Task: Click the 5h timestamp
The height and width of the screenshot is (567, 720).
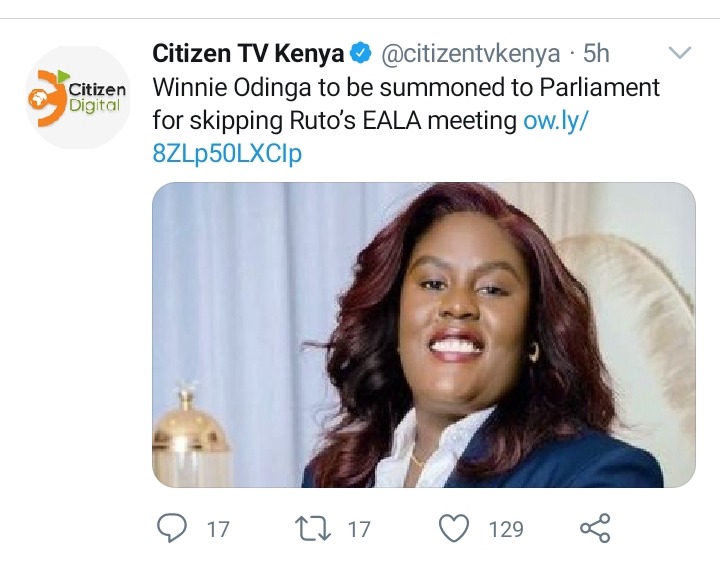Action: coord(596,53)
